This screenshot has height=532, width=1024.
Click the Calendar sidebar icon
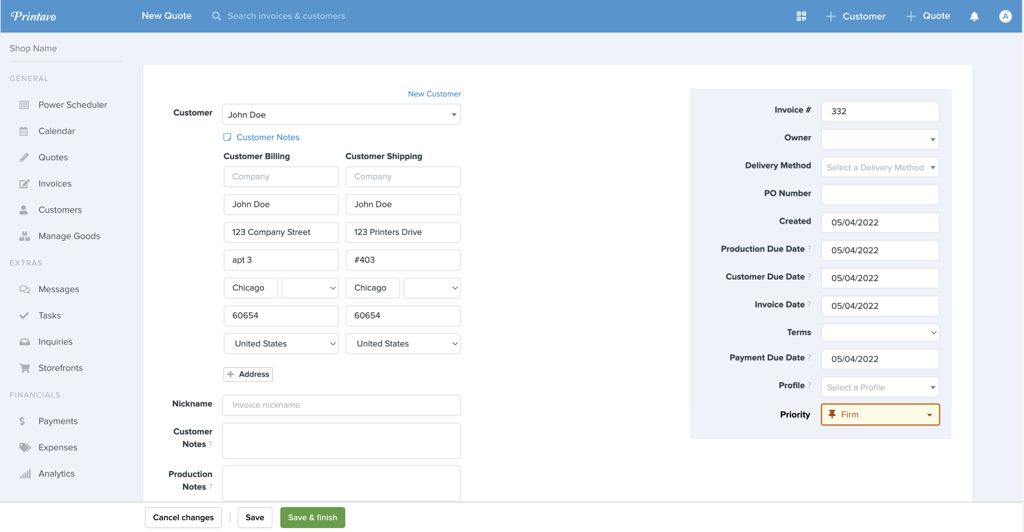[x=24, y=131]
